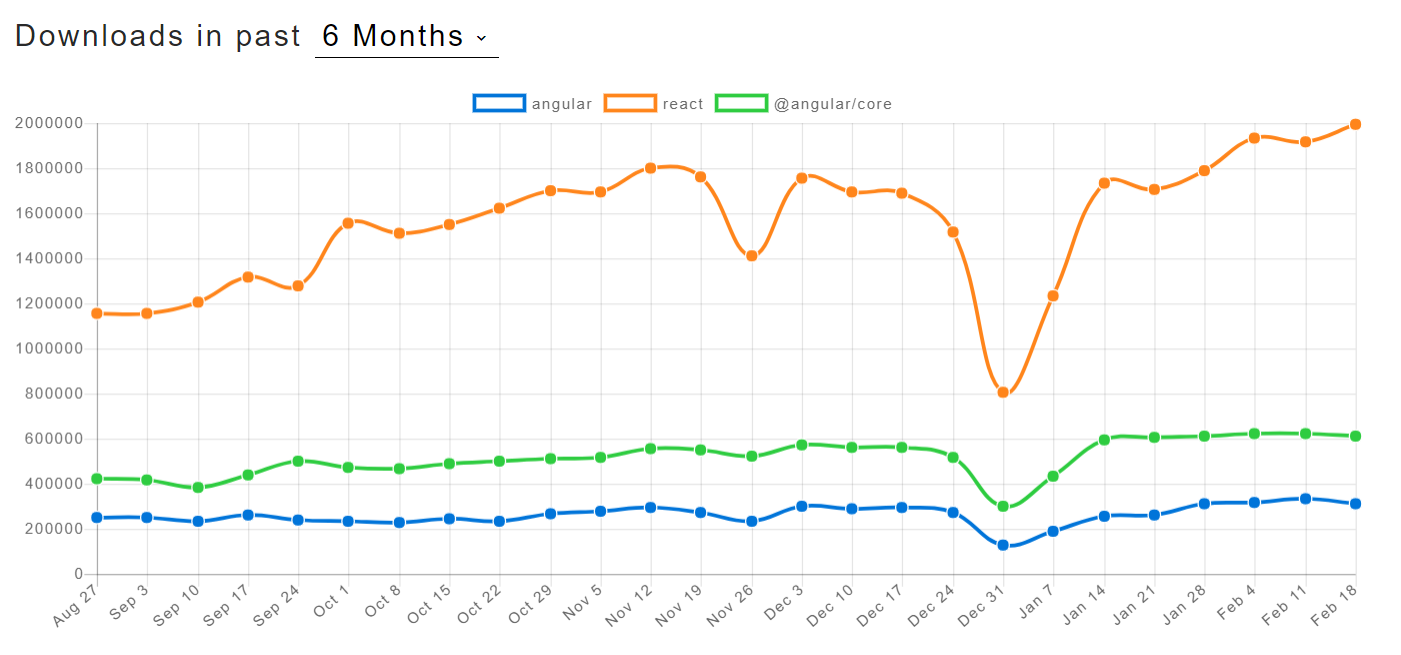
Task: Select the react data point at Dec 31
Action: (1001, 390)
